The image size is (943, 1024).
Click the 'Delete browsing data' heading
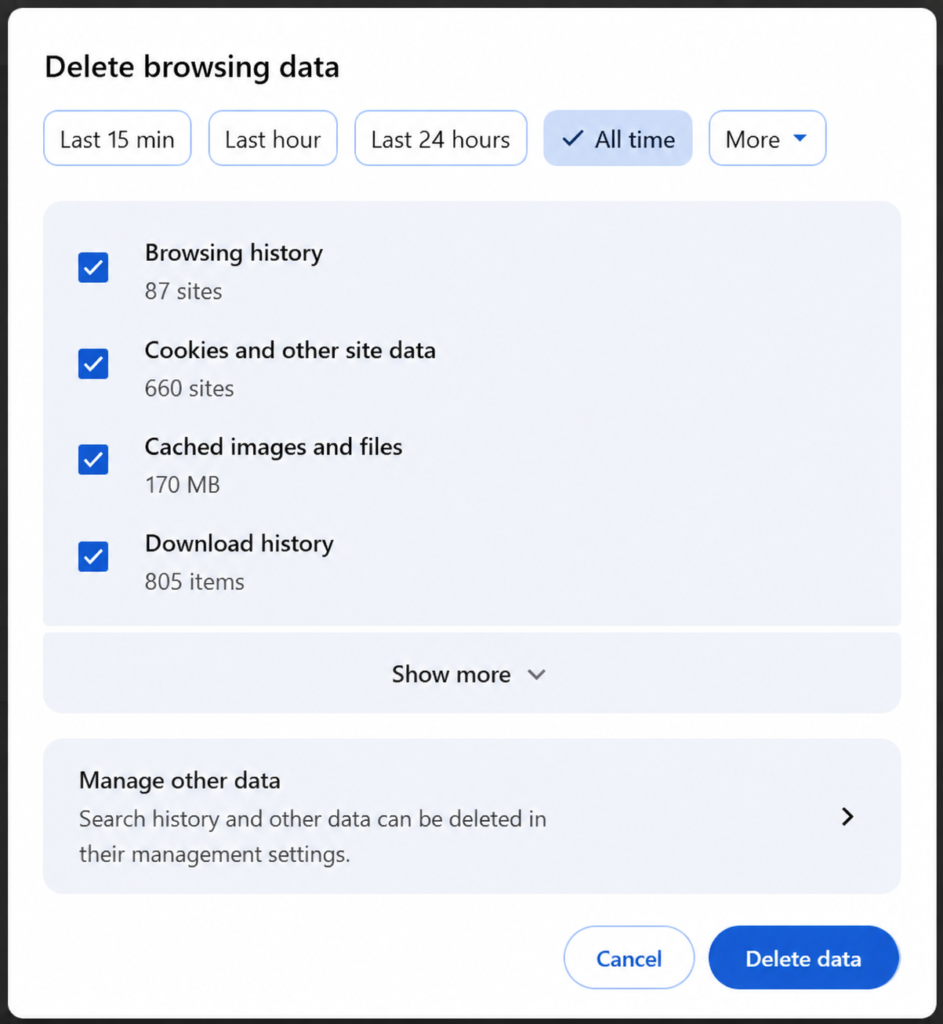point(192,67)
